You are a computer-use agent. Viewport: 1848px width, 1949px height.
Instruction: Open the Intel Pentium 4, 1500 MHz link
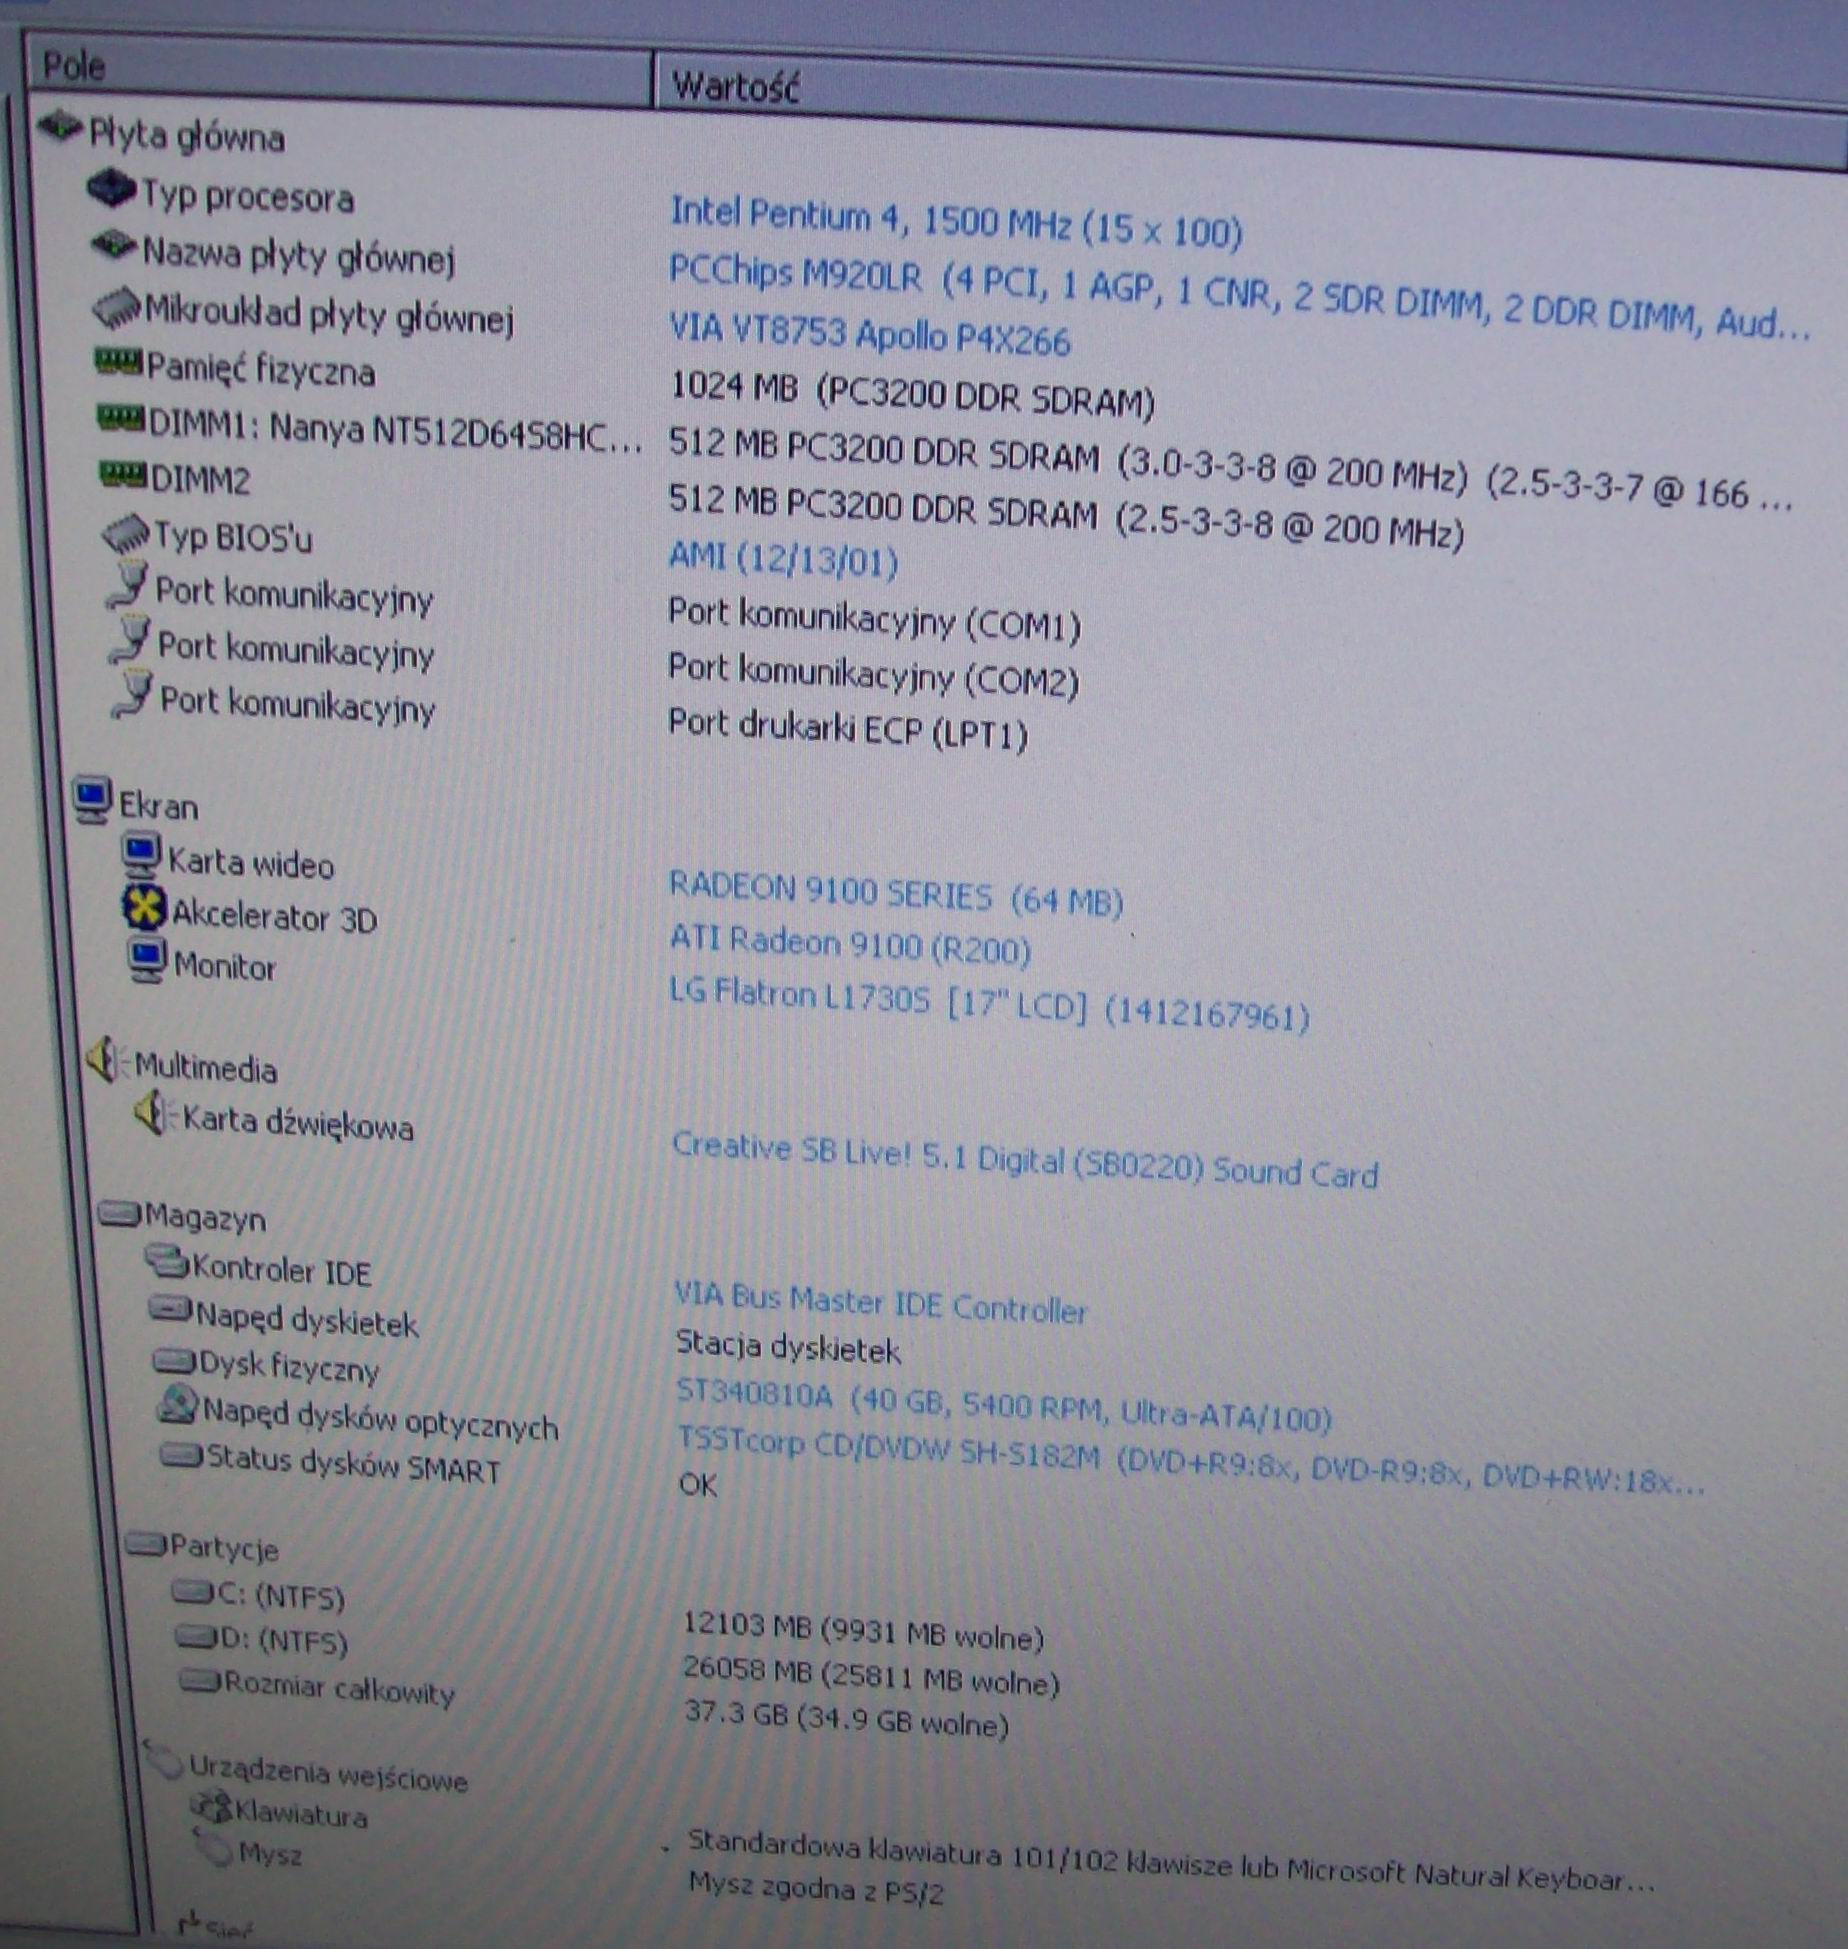click(x=956, y=221)
